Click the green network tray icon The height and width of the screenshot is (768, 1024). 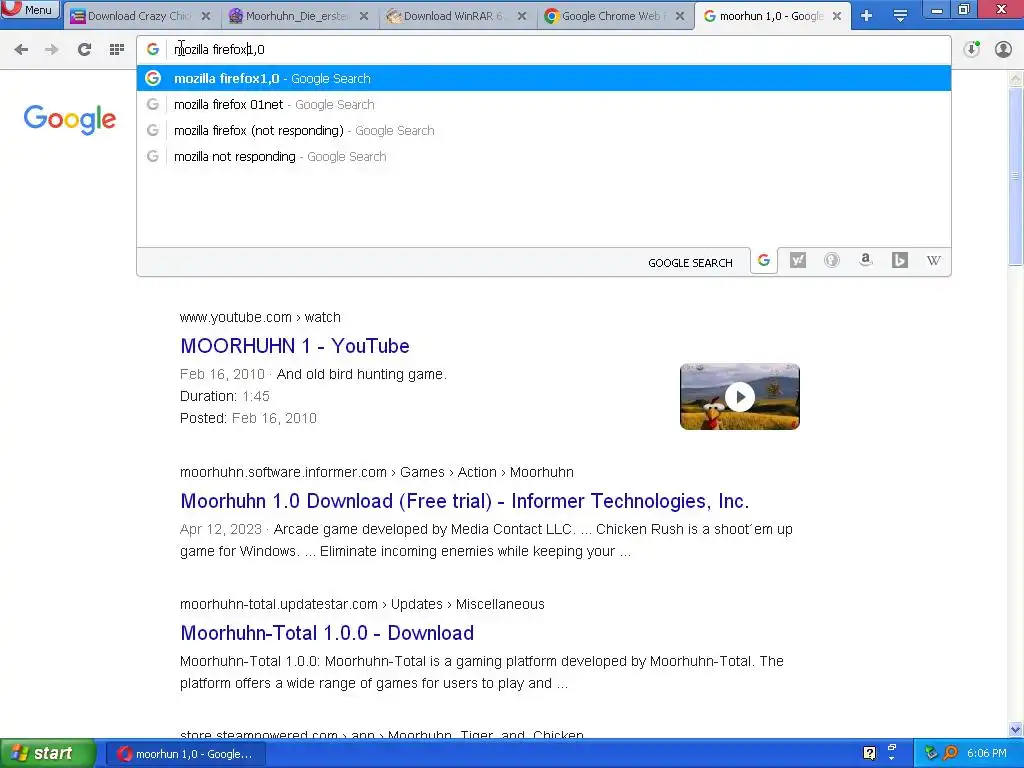931,754
